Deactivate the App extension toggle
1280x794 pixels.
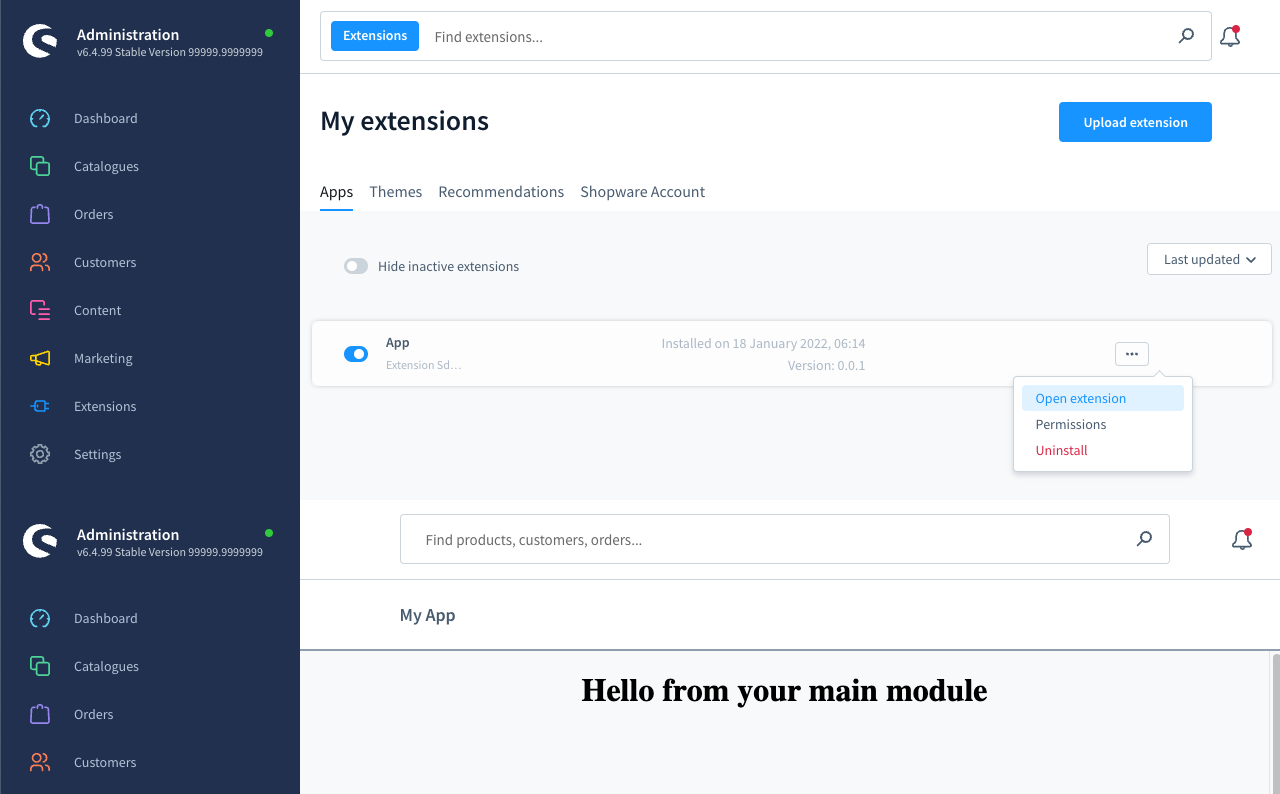click(x=356, y=353)
